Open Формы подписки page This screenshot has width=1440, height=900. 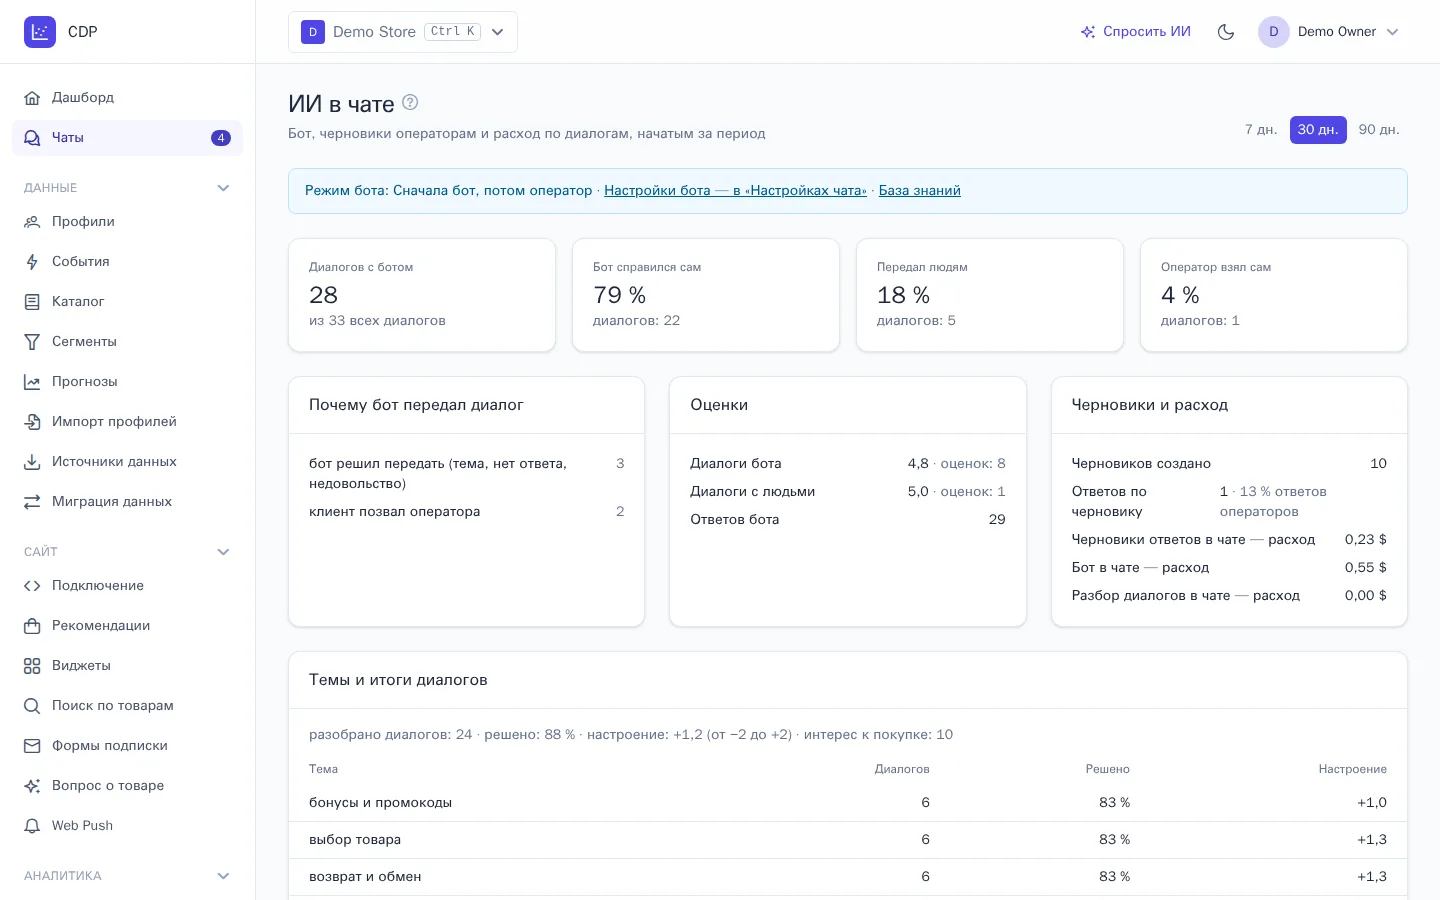coord(127,746)
